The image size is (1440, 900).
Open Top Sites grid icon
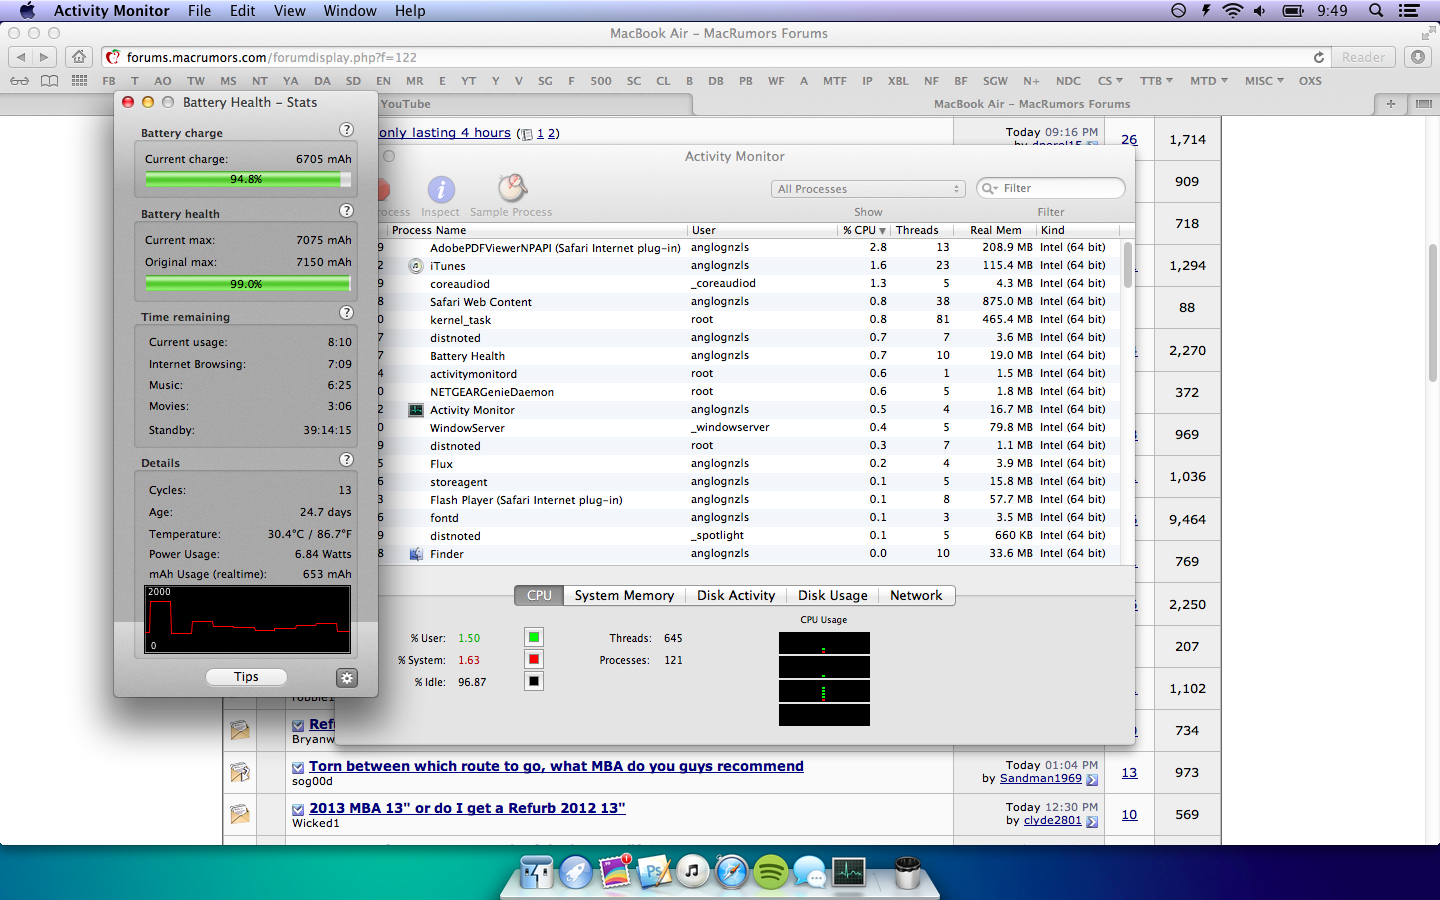click(79, 81)
